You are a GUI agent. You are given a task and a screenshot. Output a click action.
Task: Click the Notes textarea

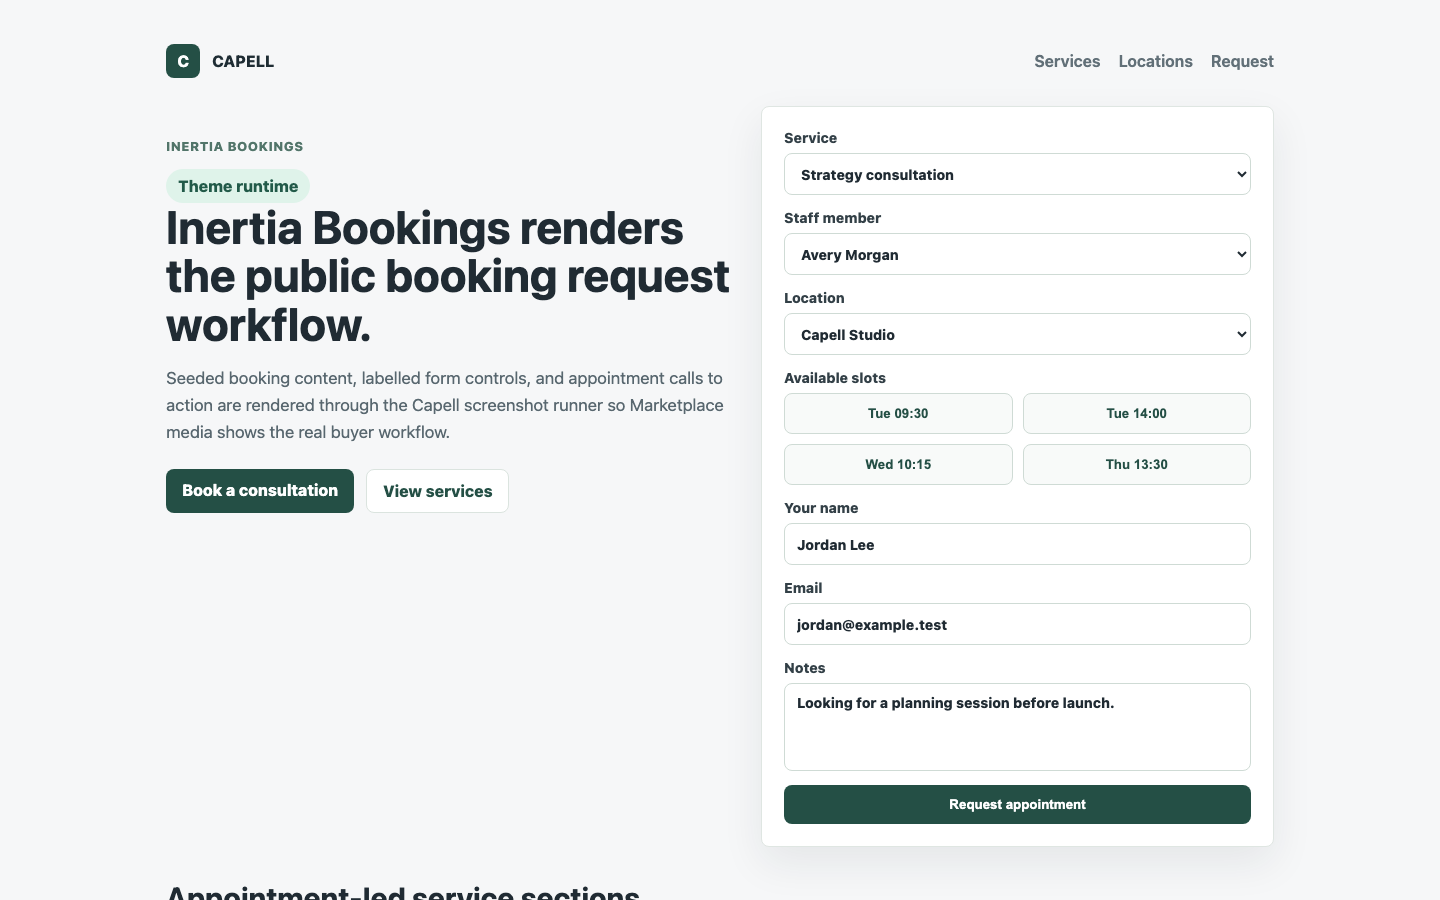[1017, 727]
